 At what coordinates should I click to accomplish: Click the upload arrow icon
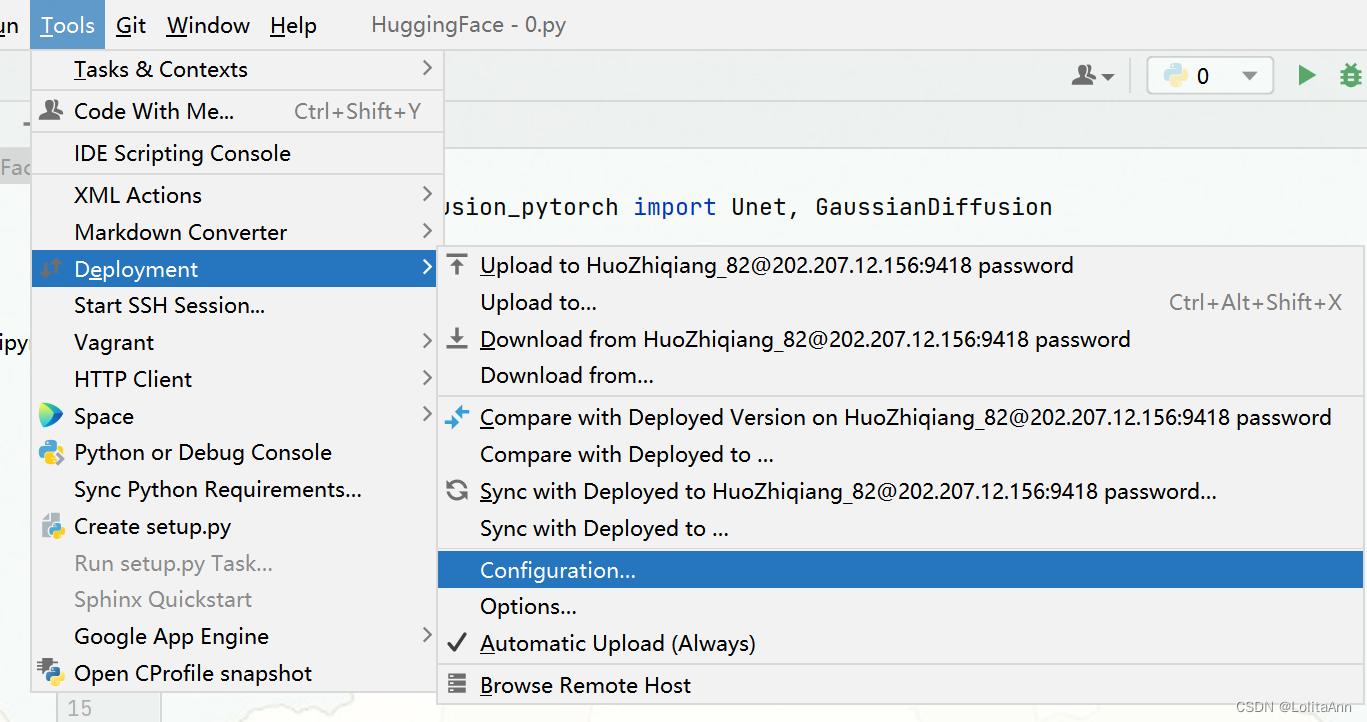point(457,264)
